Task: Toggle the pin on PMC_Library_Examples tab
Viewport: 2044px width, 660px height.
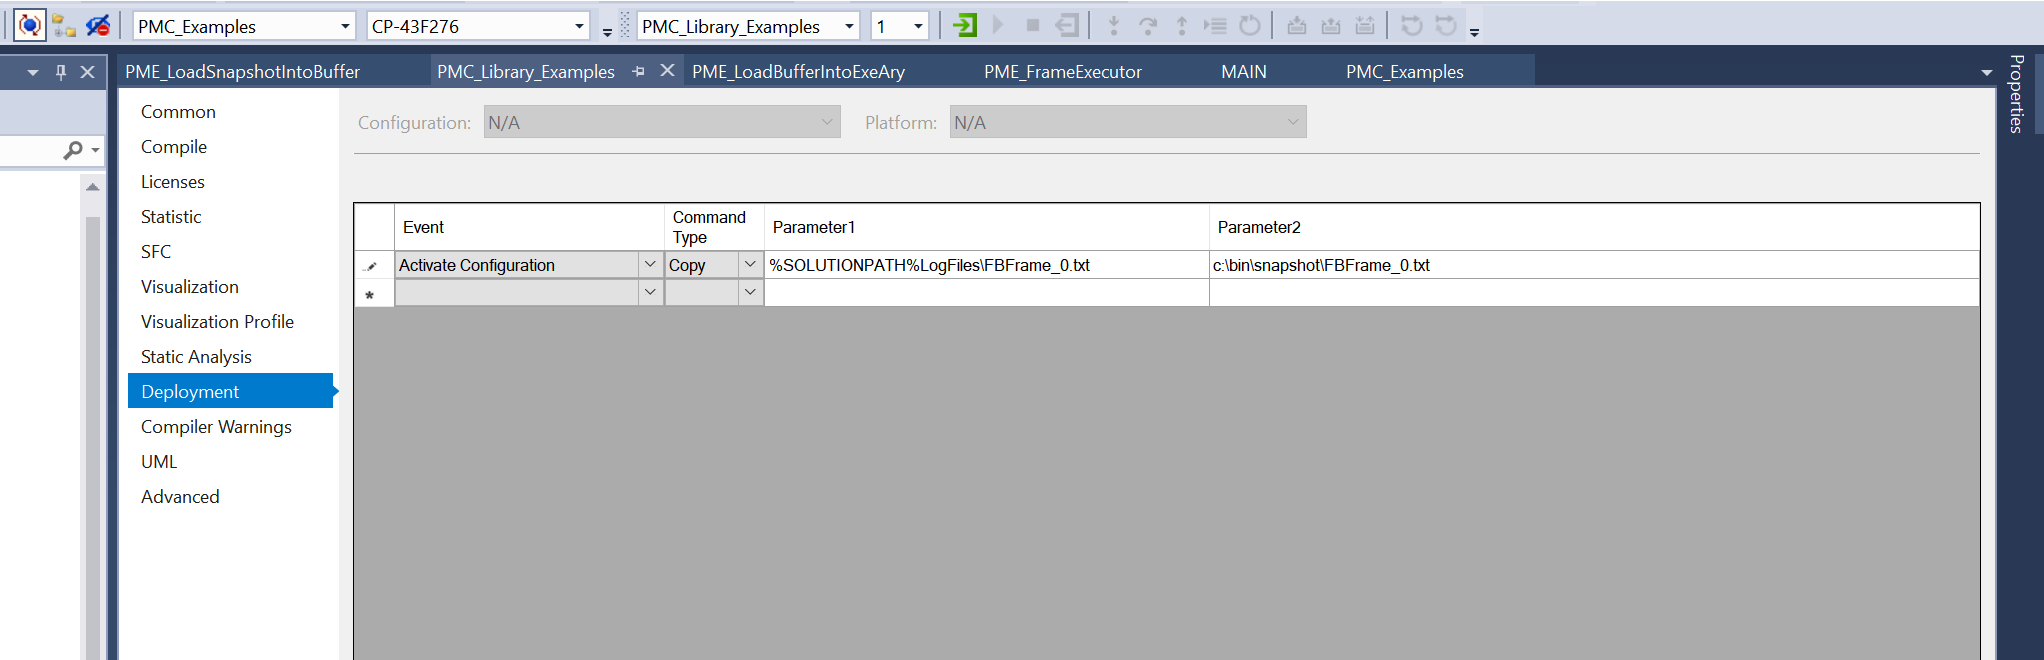Action: [638, 71]
